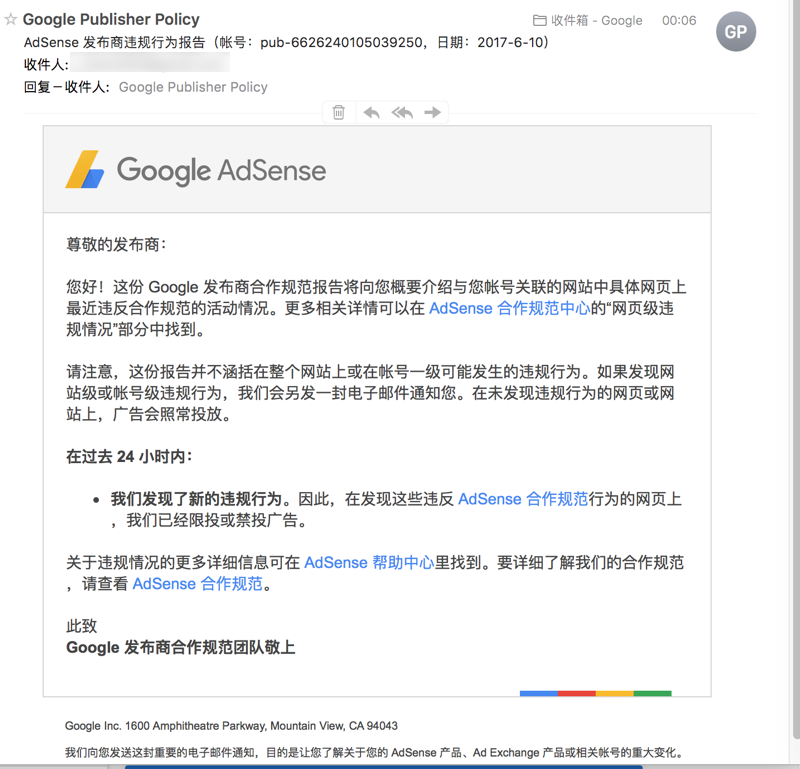
Task: Click the greeting 尊敬的发布商
Action: pos(116,244)
